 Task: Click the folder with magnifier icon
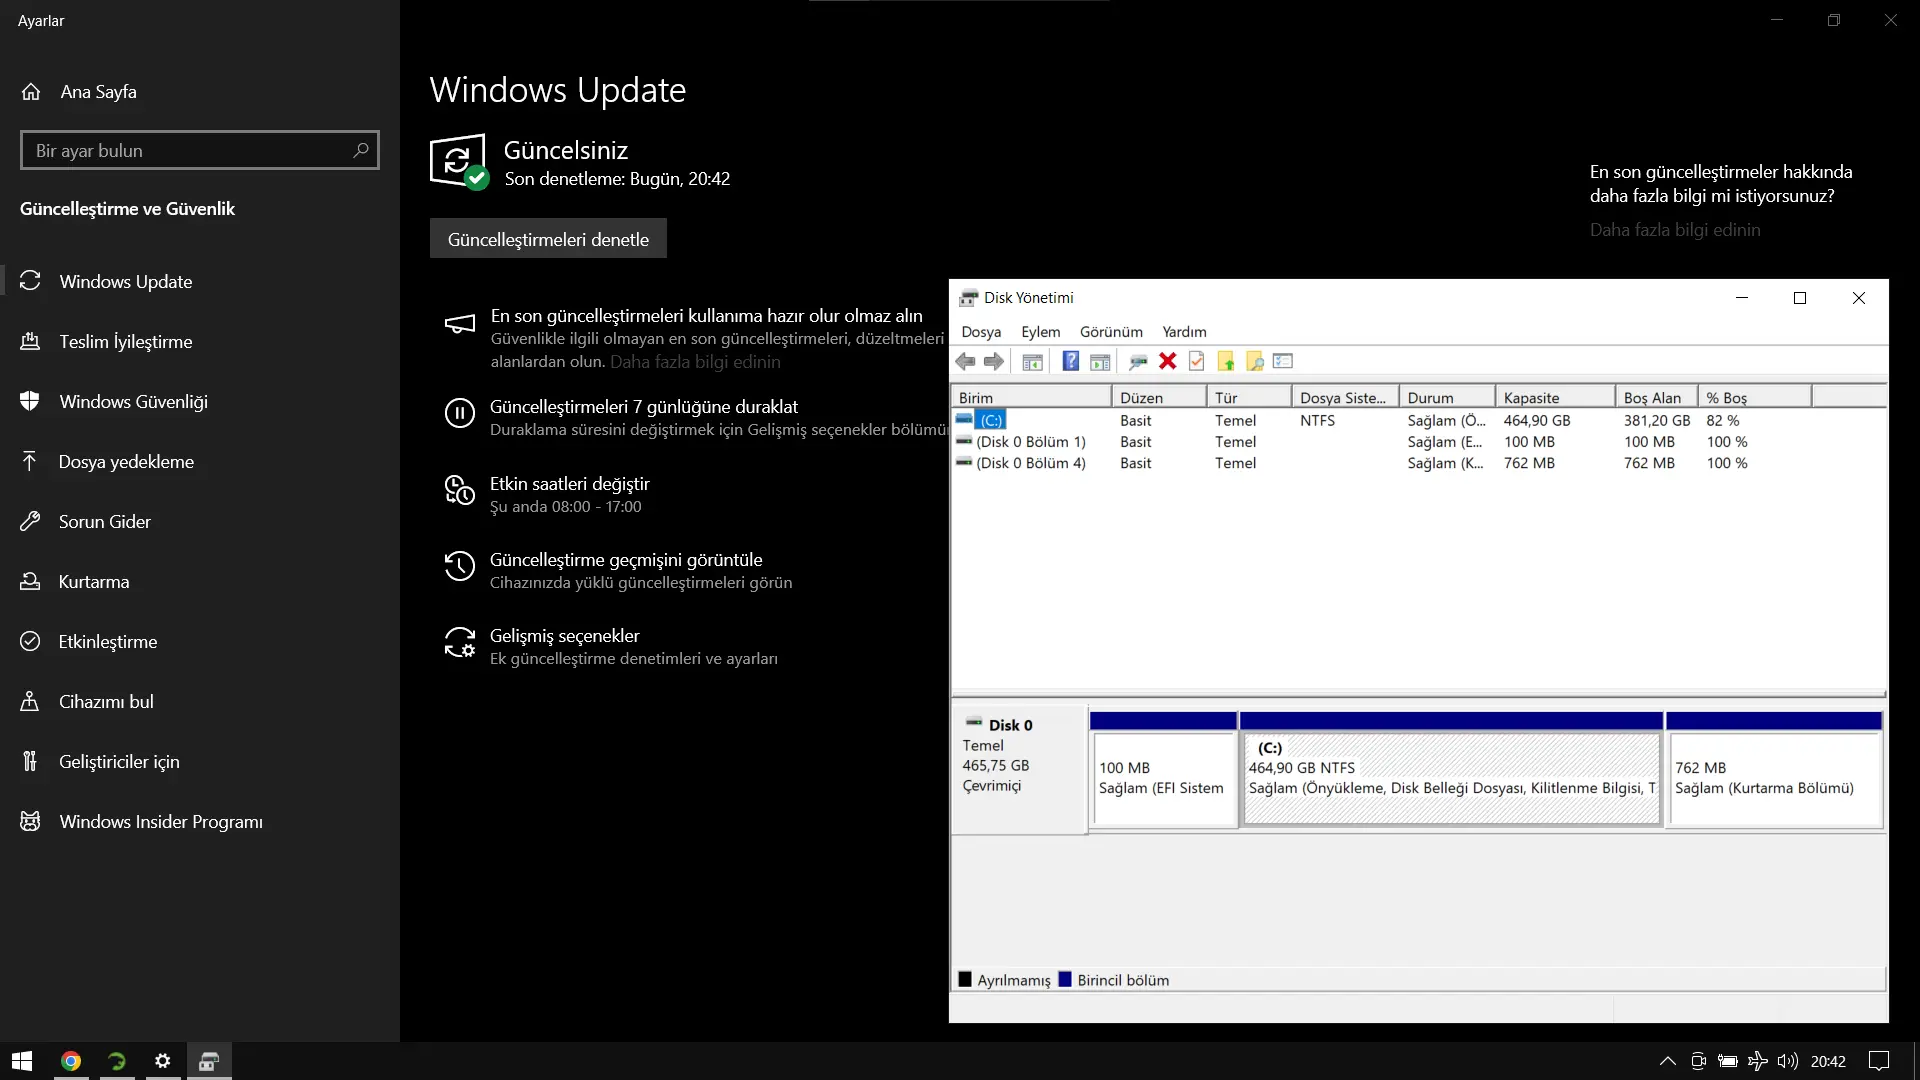[1254, 362]
